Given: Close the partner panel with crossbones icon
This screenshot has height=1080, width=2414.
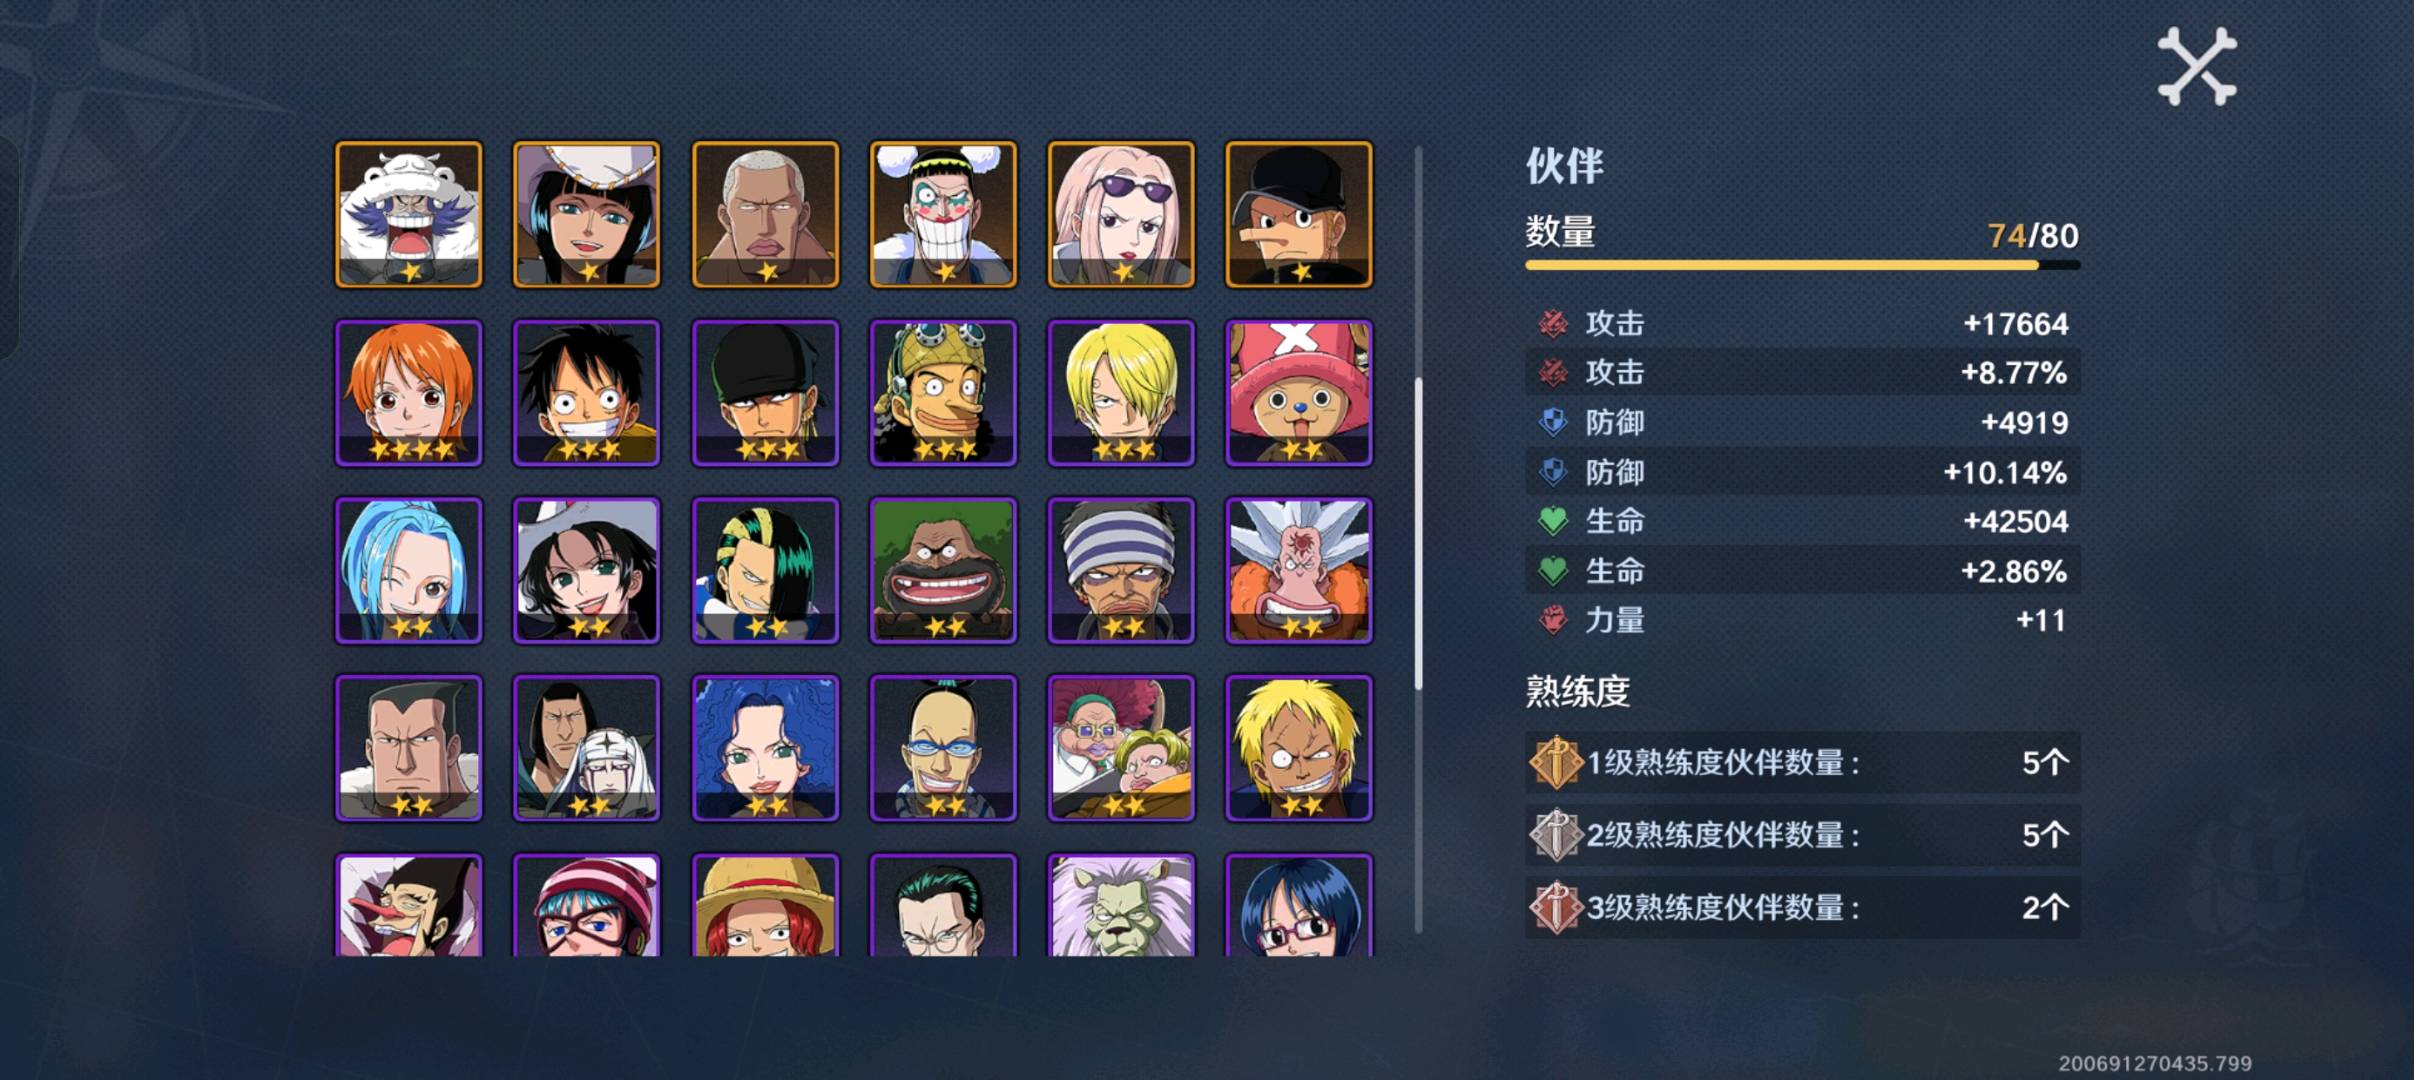Looking at the screenshot, I should pos(2197,66).
